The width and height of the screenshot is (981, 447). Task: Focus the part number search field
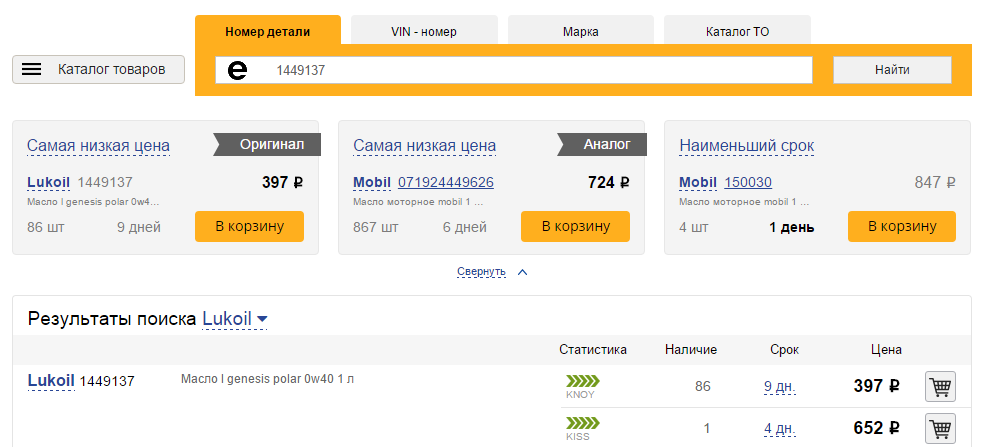(x=514, y=70)
